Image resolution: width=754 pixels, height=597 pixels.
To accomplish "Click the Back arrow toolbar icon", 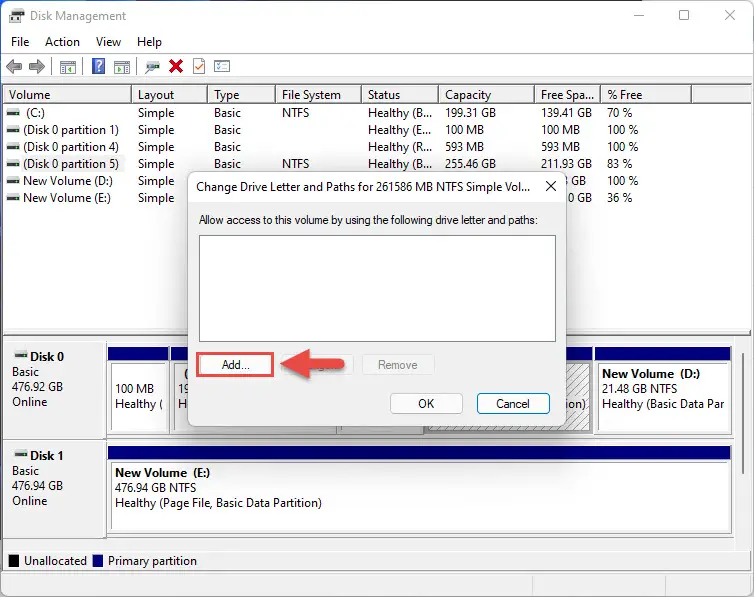I will pyautogui.click(x=14, y=66).
